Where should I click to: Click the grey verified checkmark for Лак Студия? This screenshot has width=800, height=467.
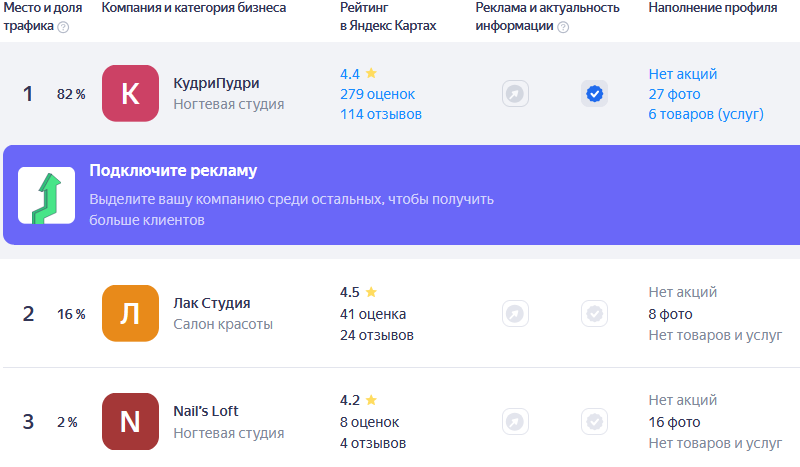tap(594, 313)
